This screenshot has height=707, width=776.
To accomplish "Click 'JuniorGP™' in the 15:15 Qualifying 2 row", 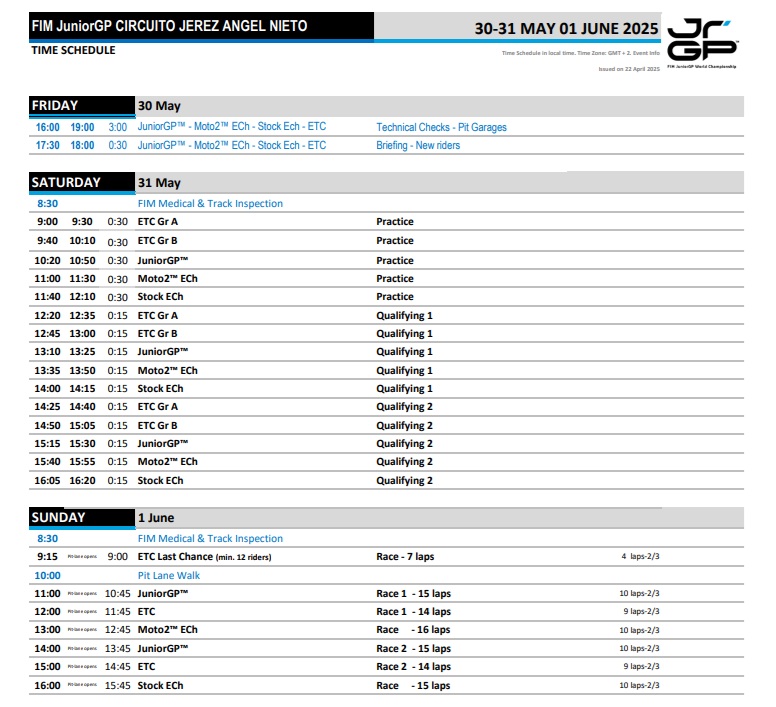I will coord(162,443).
